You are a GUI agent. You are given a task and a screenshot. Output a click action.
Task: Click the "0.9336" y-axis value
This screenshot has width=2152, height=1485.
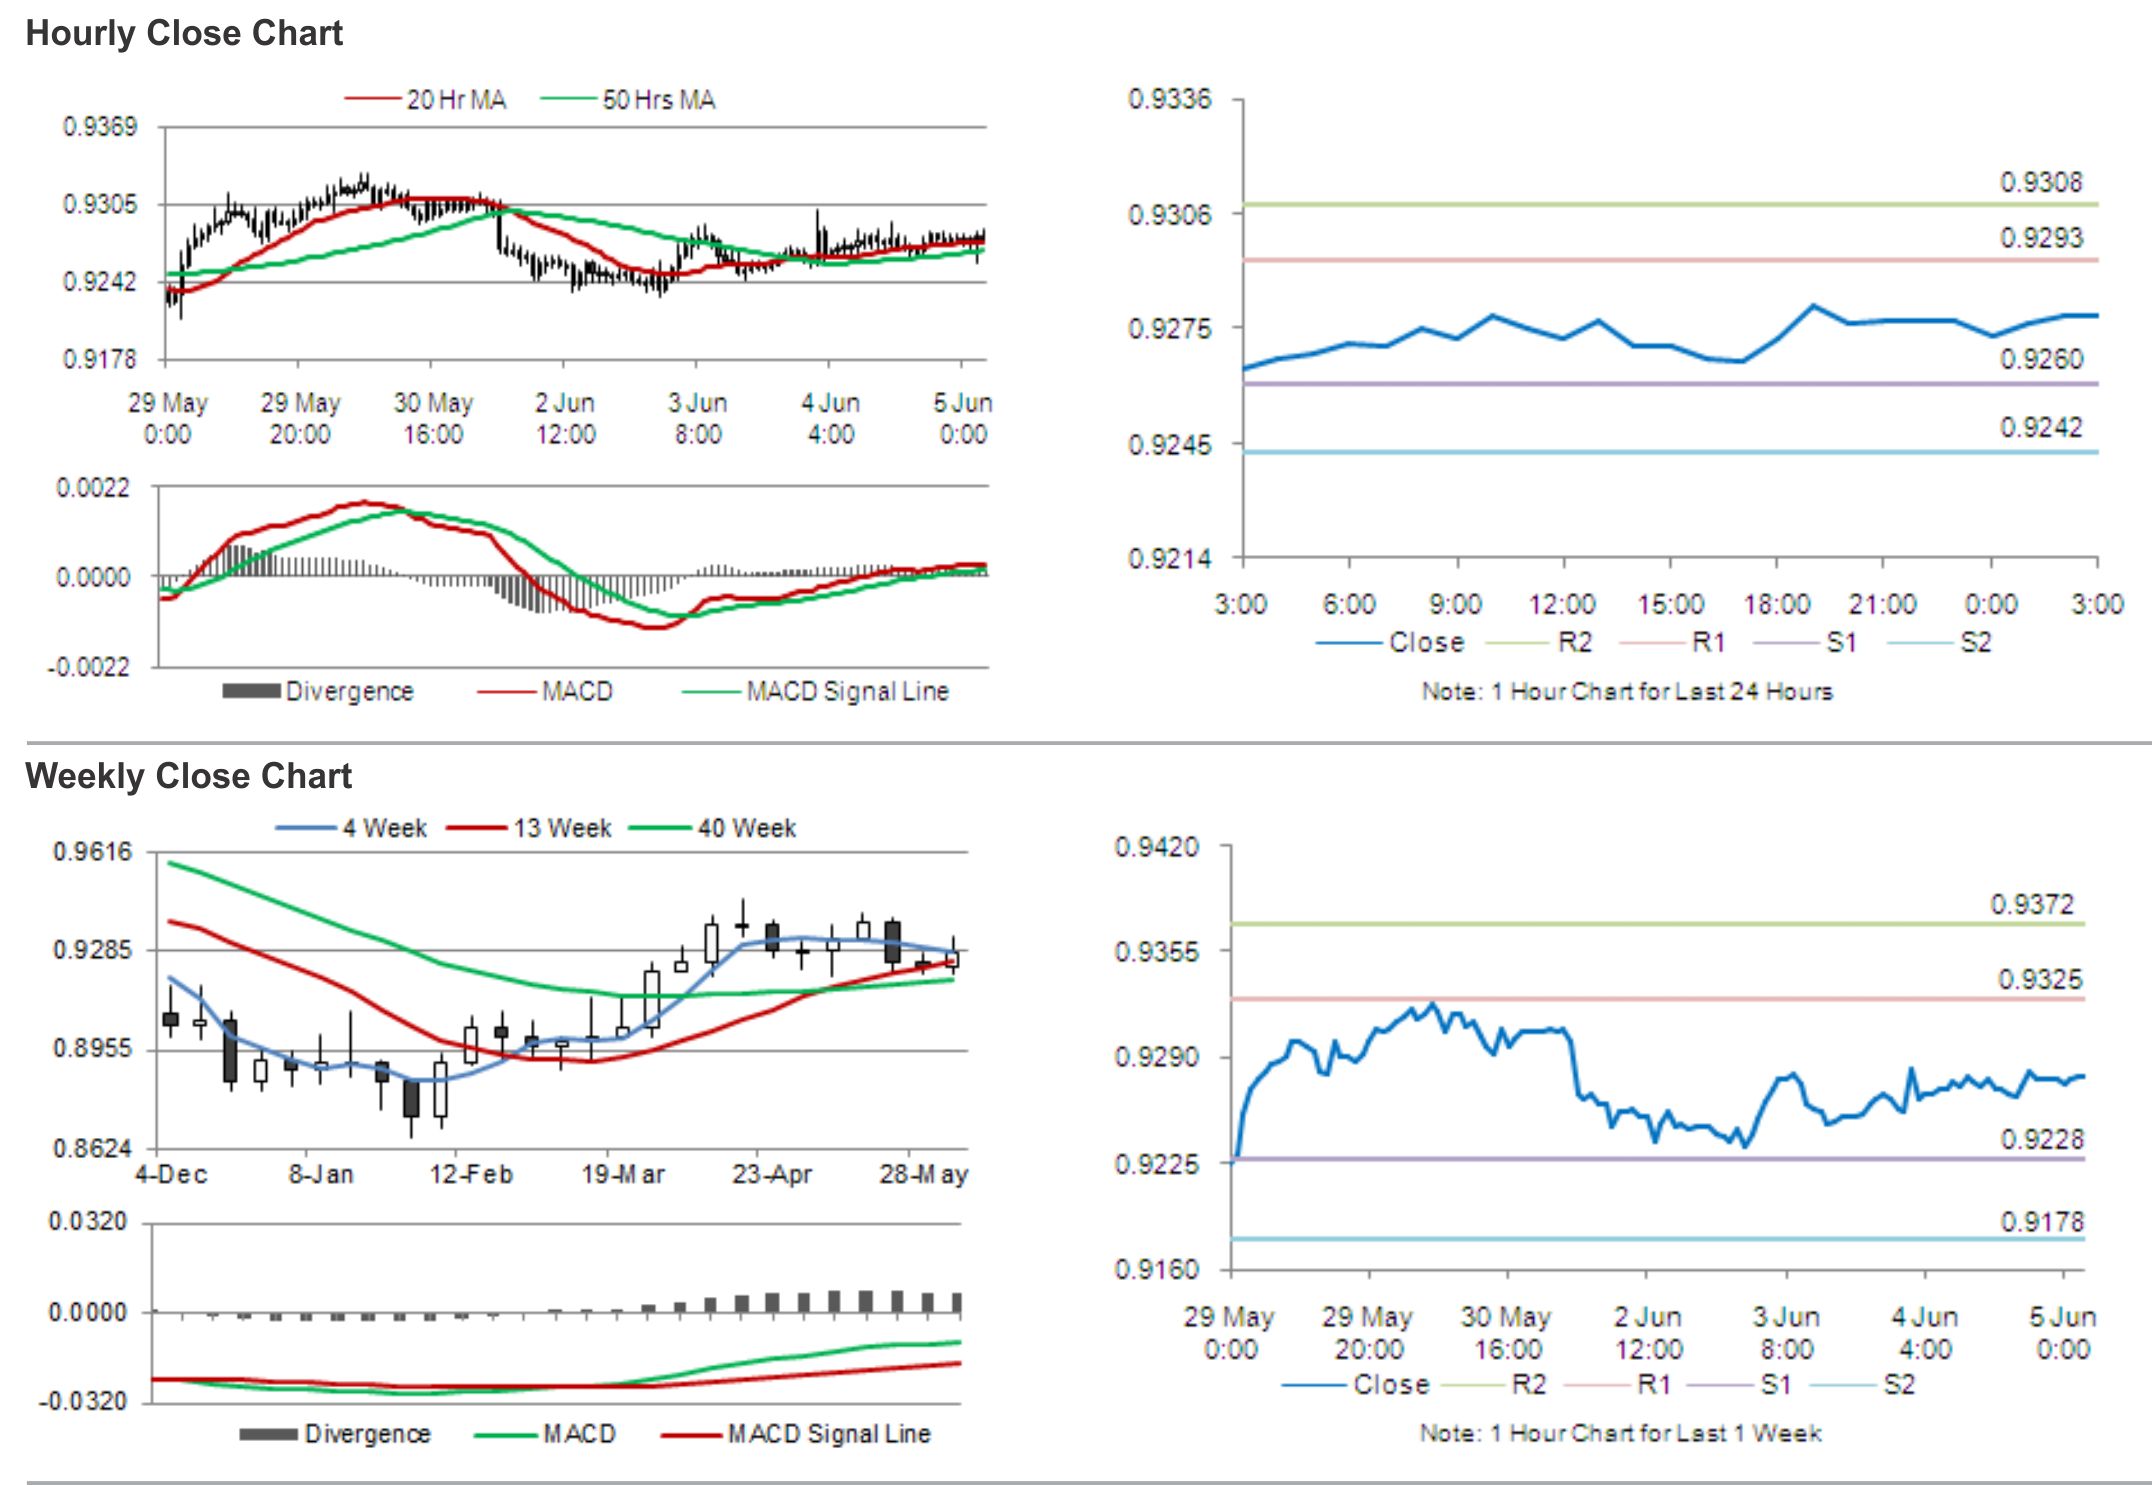1169,99
